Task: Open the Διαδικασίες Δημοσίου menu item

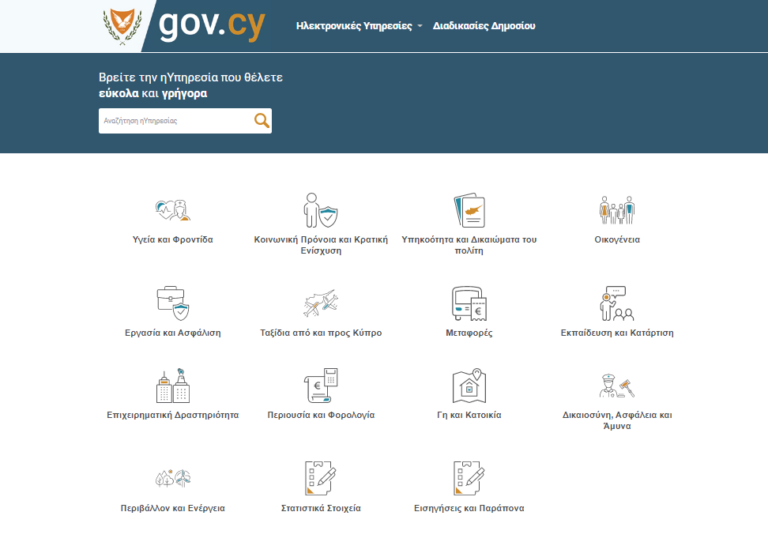Action: click(x=483, y=26)
